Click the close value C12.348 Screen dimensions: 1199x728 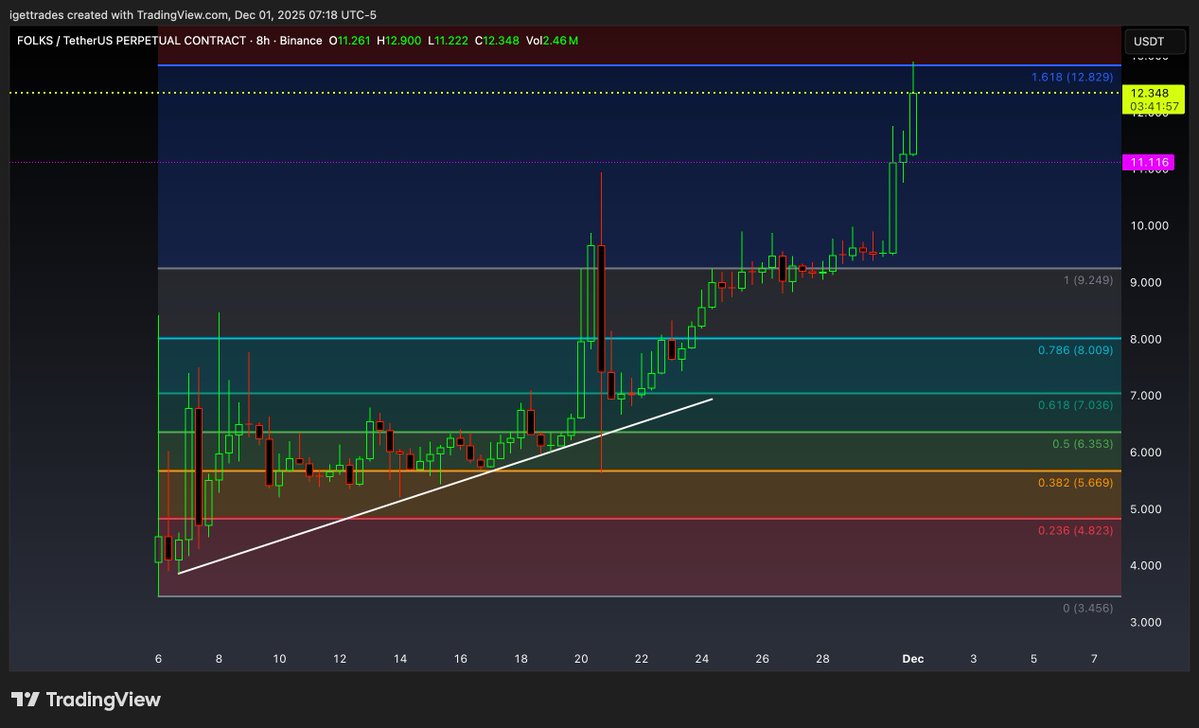[496, 41]
